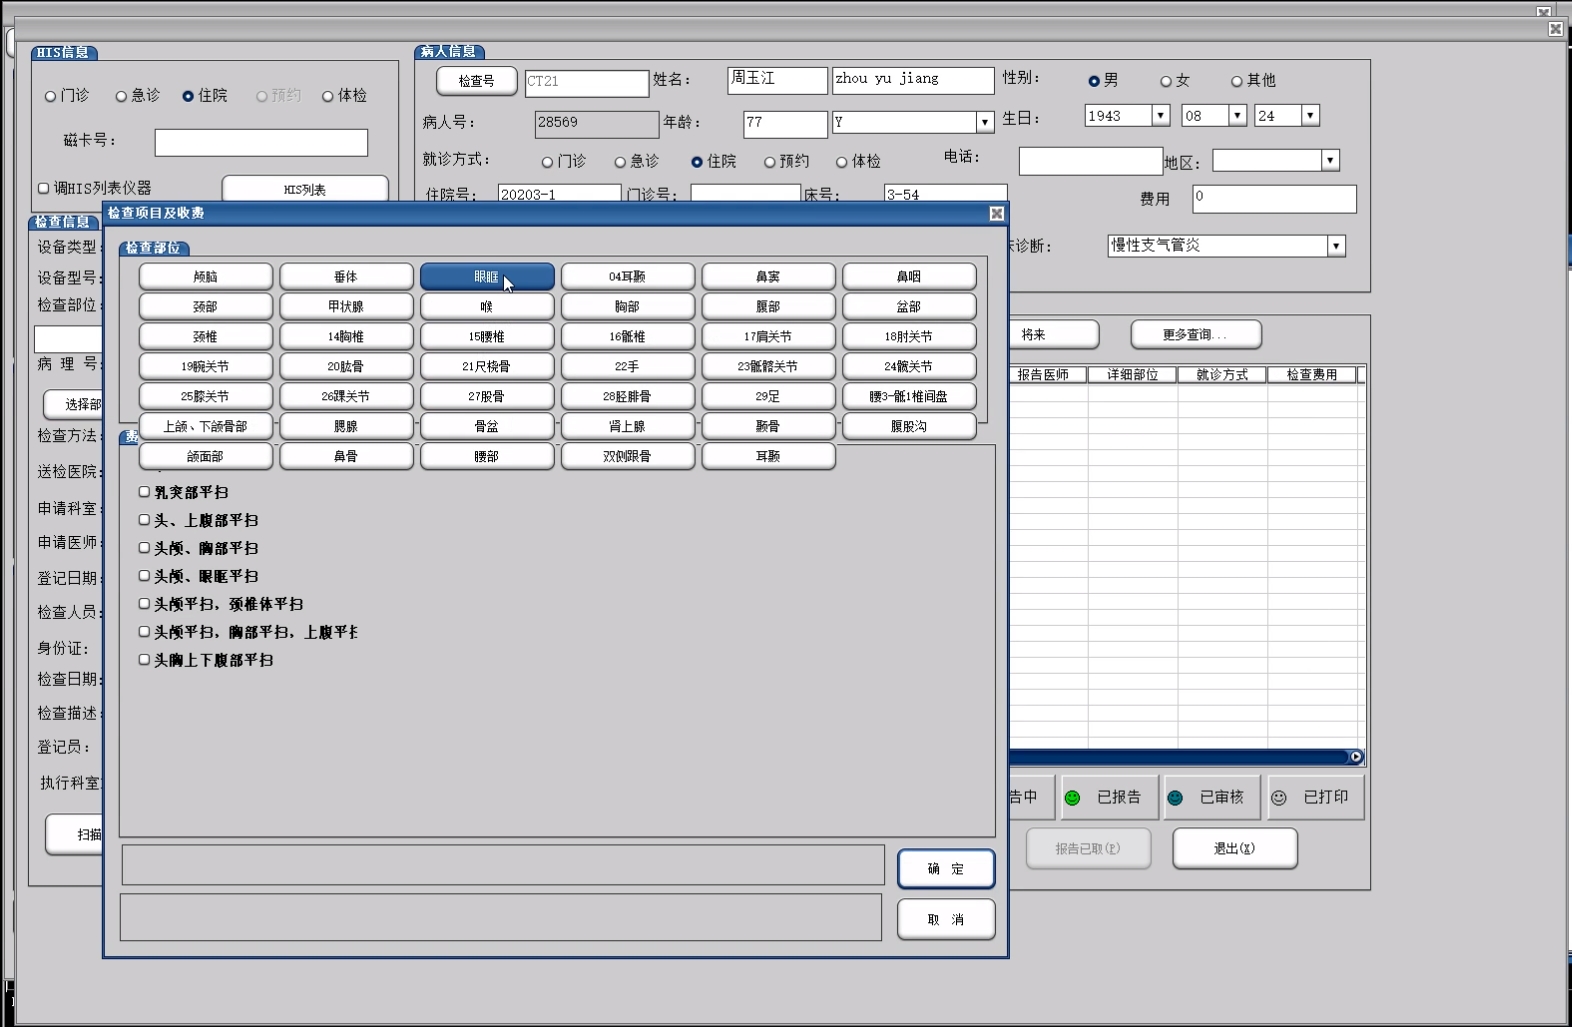Select the 腹股沟 body part button

[x=909, y=427]
